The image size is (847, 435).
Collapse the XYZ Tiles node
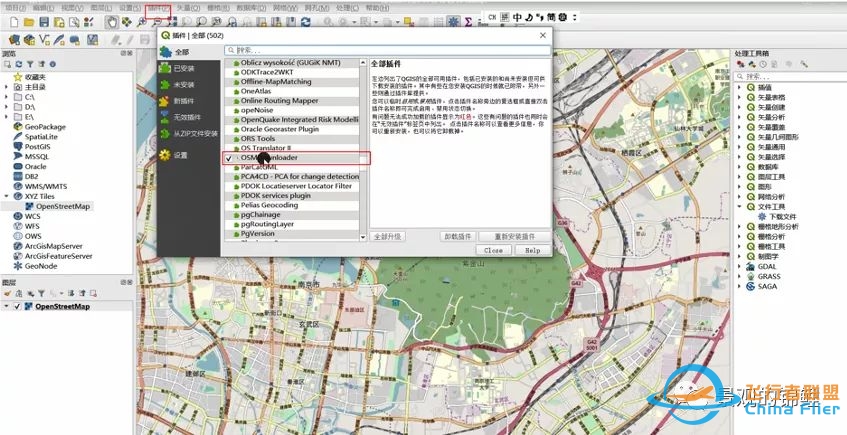click(x=6, y=196)
